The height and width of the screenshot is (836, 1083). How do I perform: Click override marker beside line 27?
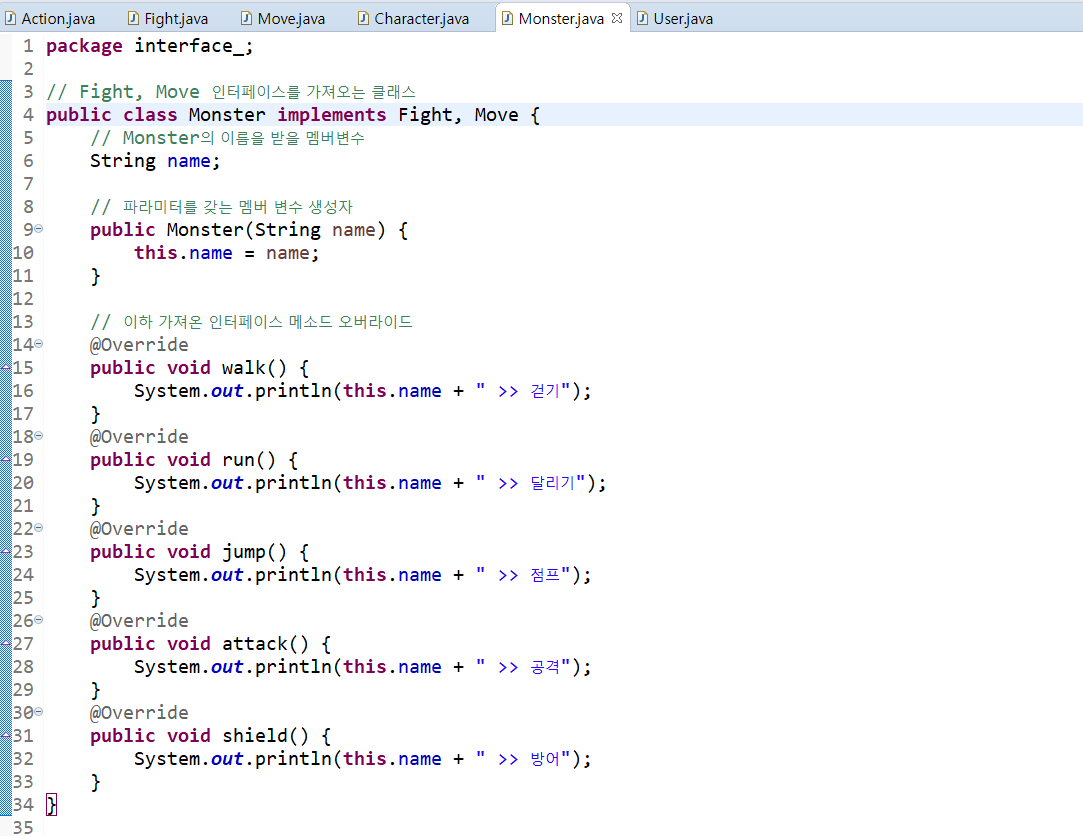pos(6,643)
